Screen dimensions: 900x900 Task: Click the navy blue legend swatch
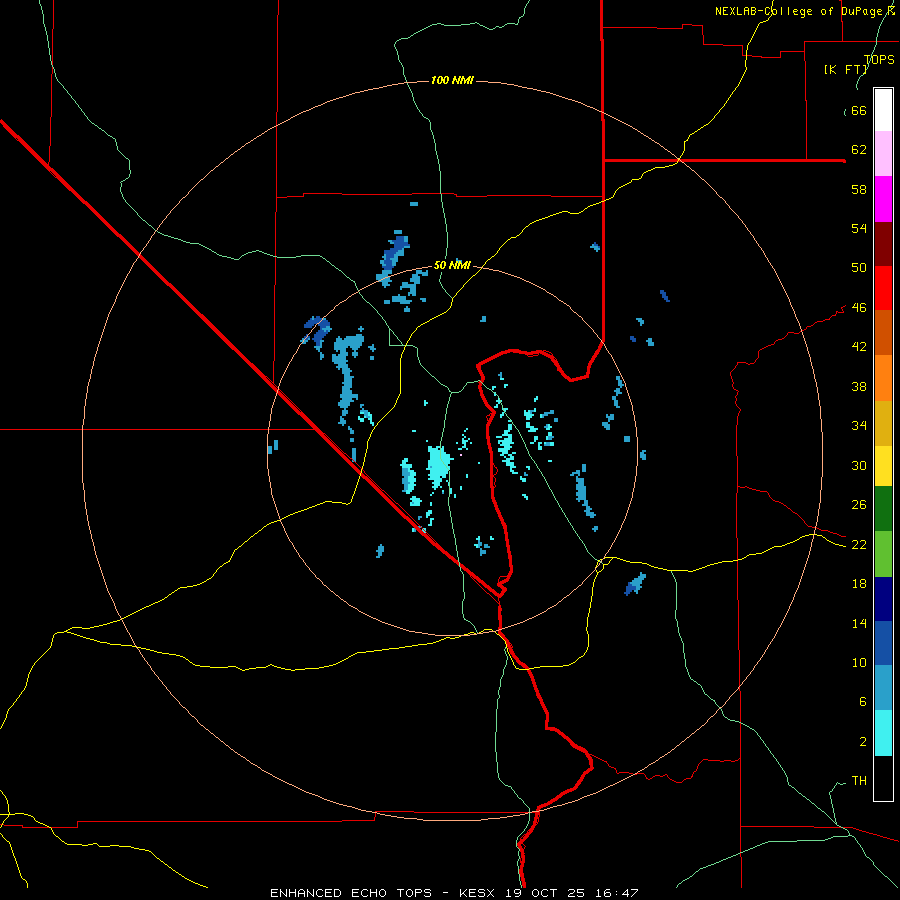click(883, 599)
